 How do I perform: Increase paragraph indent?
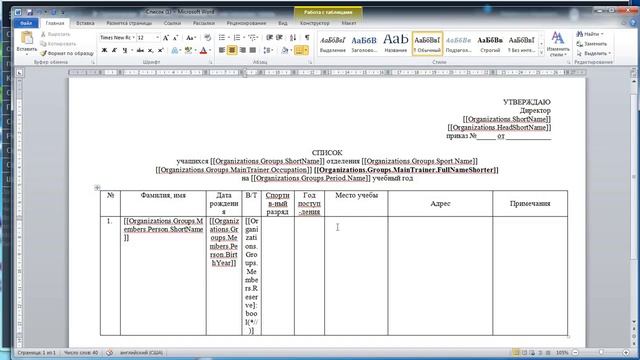click(280, 38)
